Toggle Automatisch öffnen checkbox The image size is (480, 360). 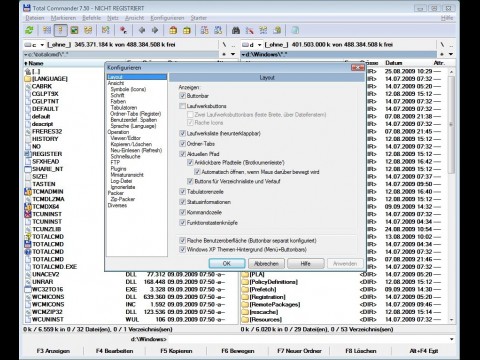click(x=197, y=172)
